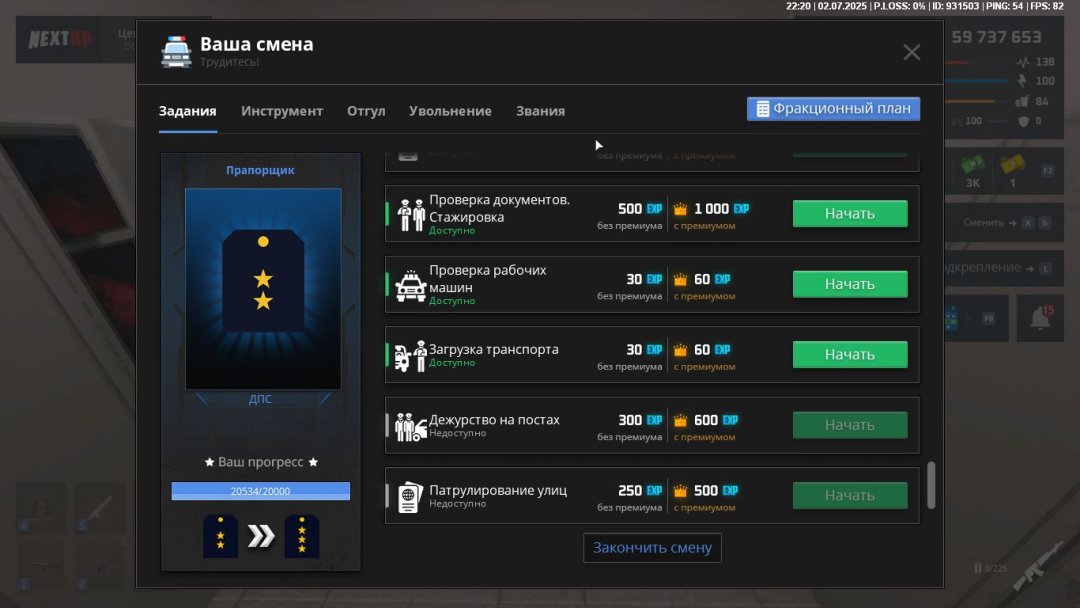Image resolution: width=1080 pixels, height=608 pixels.
Task: Click the Дежурство на постах title
Action: click(x=495, y=419)
